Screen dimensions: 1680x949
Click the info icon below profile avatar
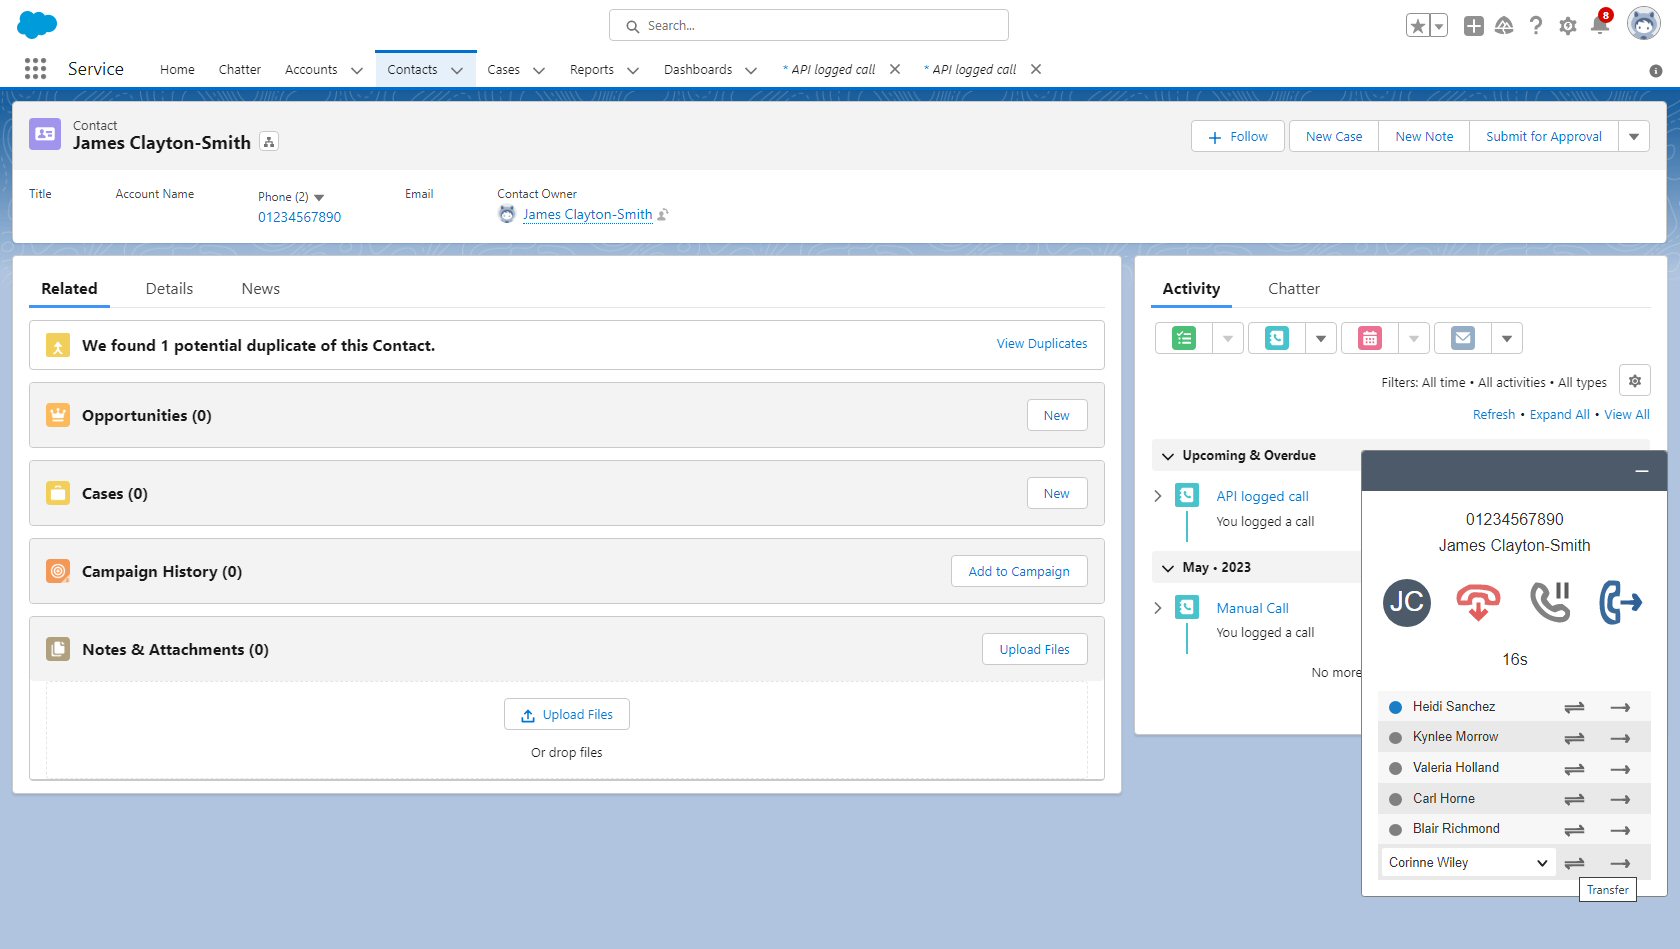(x=1656, y=70)
